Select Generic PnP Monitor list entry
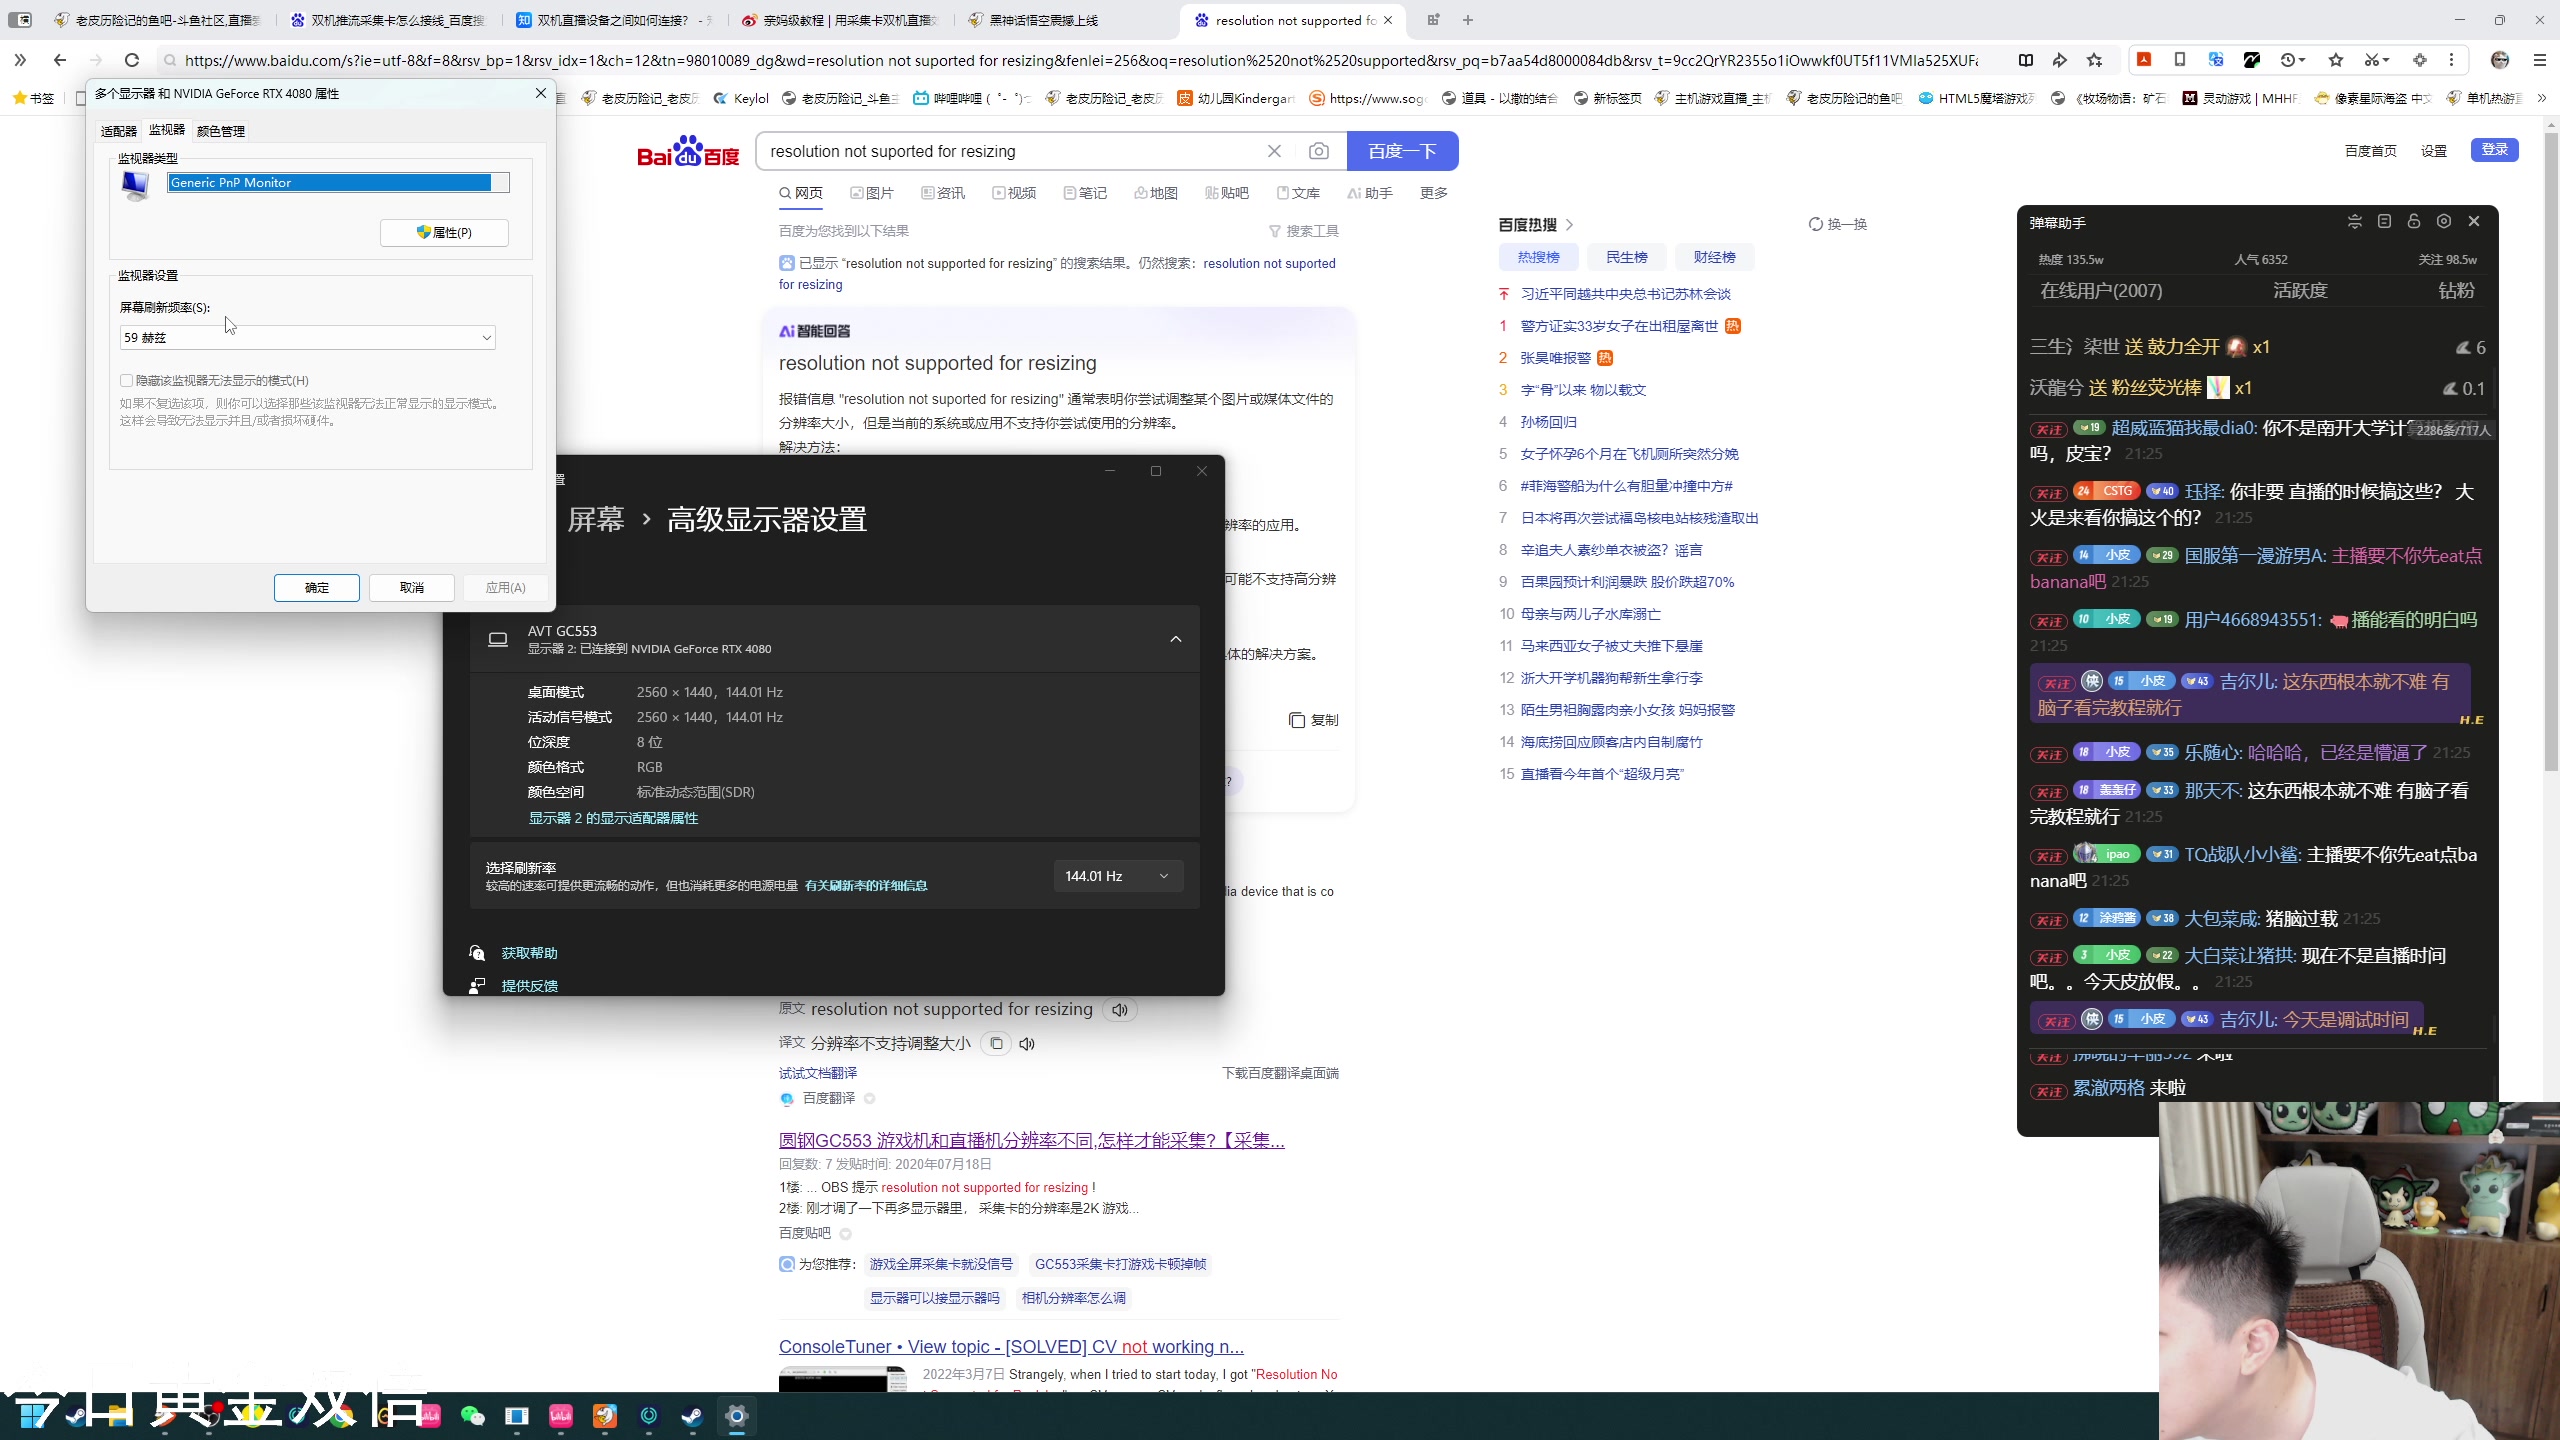The height and width of the screenshot is (1440, 2560). pyautogui.click(x=338, y=183)
